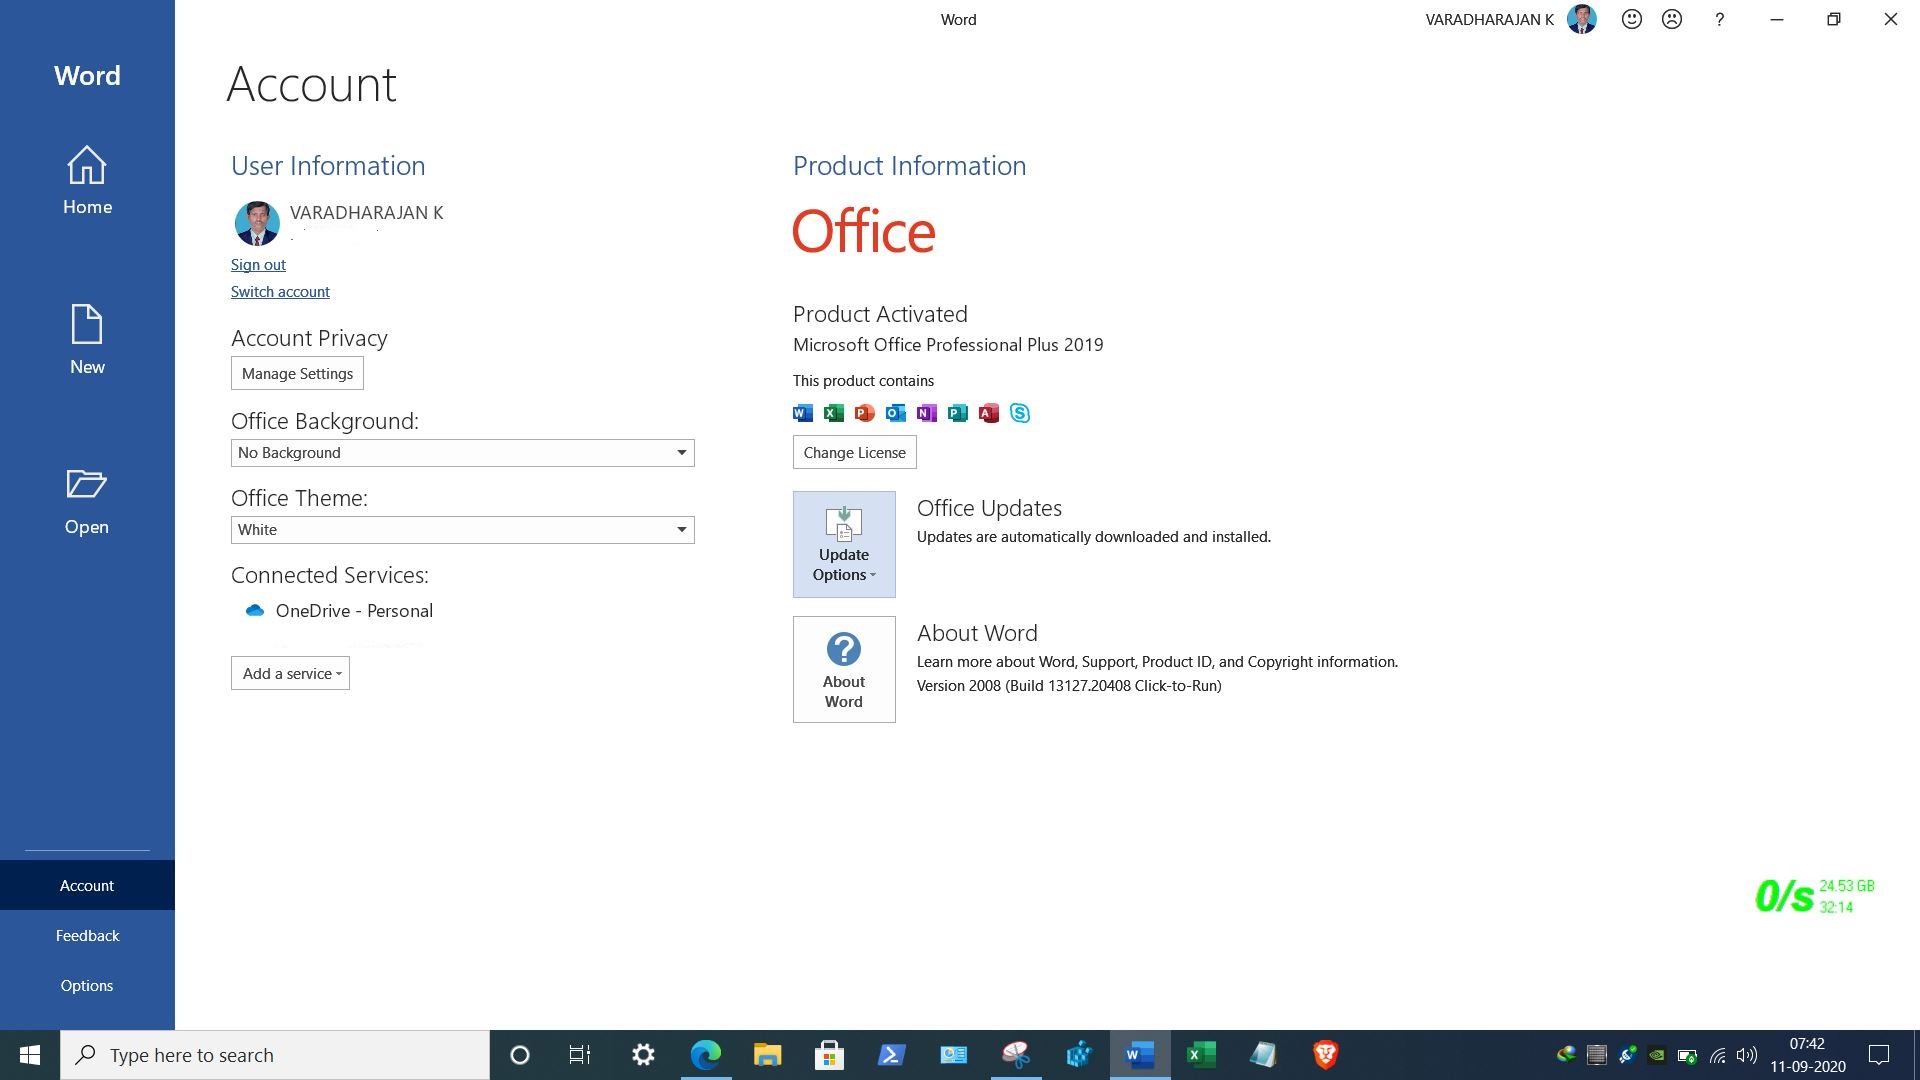Open Help question mark in title bar
This screenshot has width=1920, height=1080.
tap(1719, 19)
